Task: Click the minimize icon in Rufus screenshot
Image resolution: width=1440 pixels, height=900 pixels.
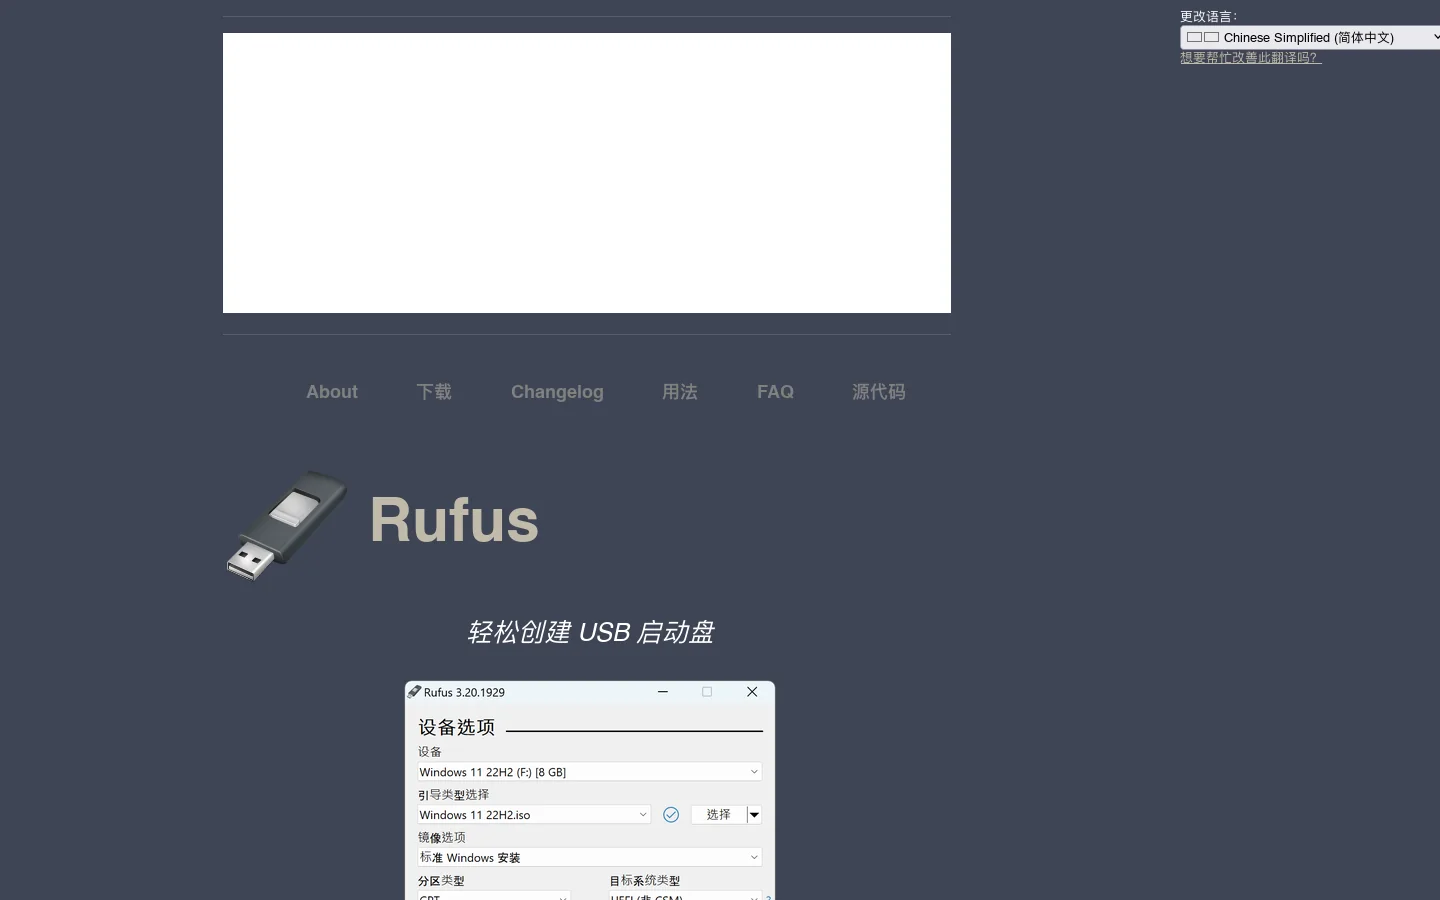Action: click(663, 691)
